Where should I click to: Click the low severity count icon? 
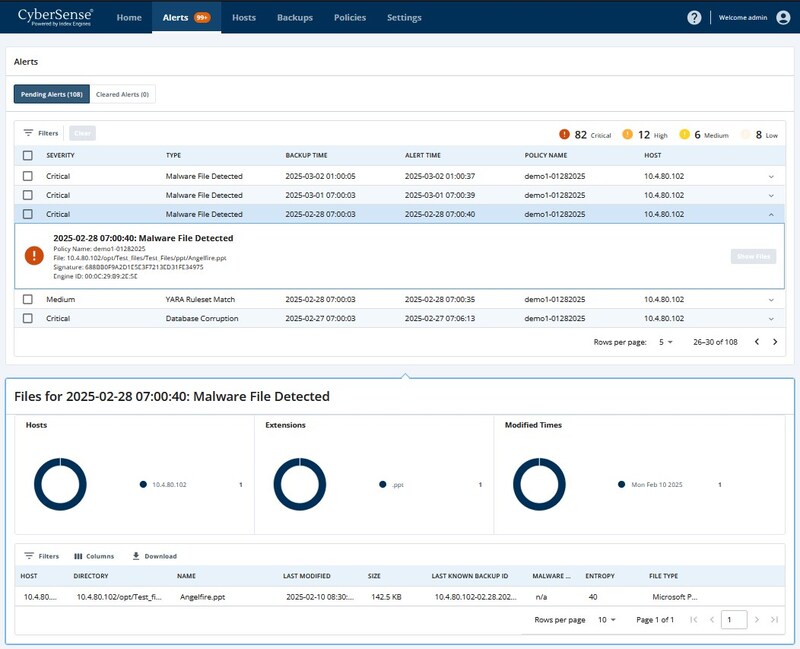(745, 134)
